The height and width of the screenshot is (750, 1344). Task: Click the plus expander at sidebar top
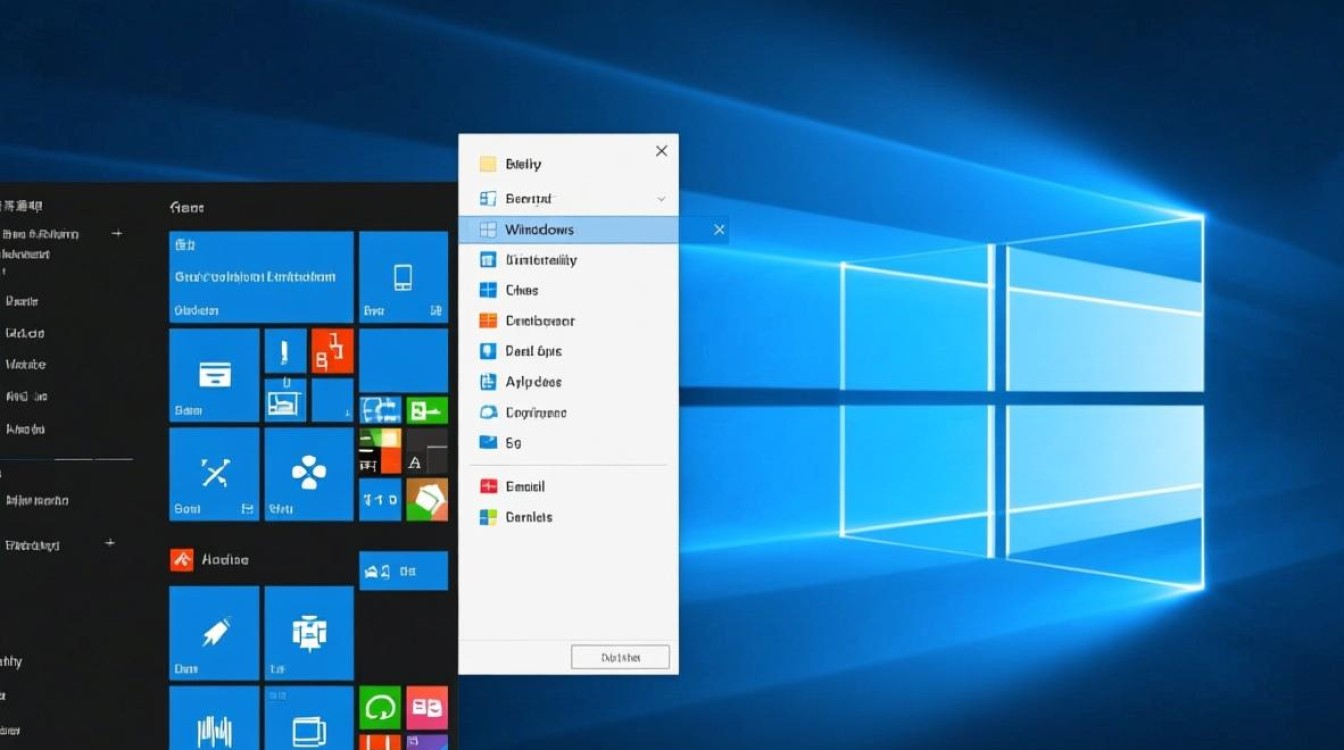pyautogui.click(x=117, y=233)
